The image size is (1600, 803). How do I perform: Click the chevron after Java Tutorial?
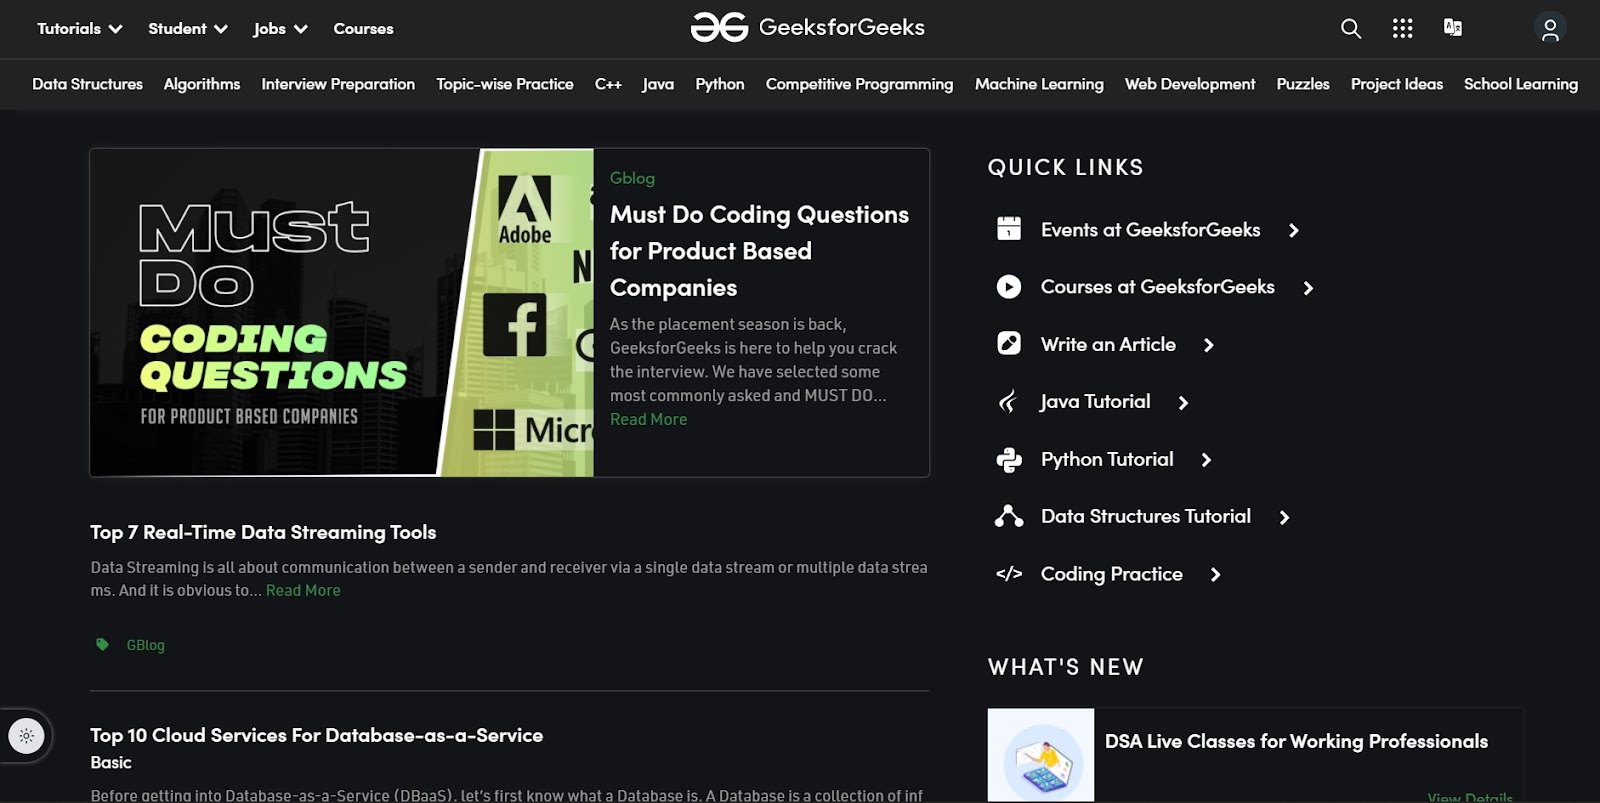pyautogui.click(x=1184, y=403)
